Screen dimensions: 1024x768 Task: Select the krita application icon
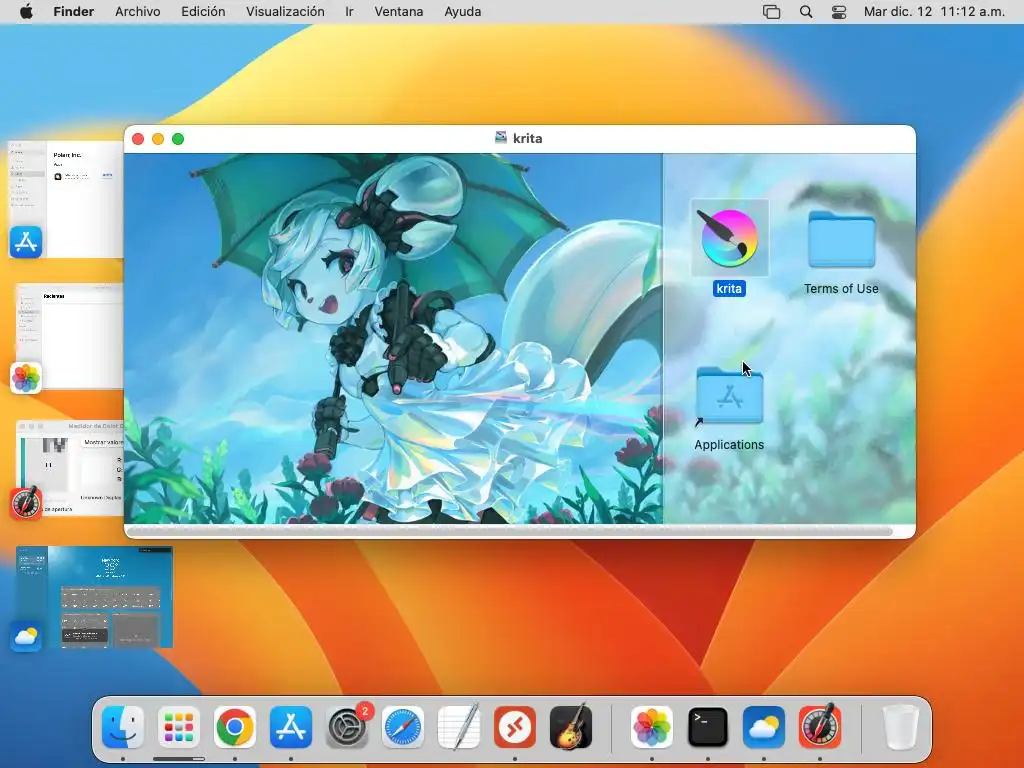pos(729,238)
